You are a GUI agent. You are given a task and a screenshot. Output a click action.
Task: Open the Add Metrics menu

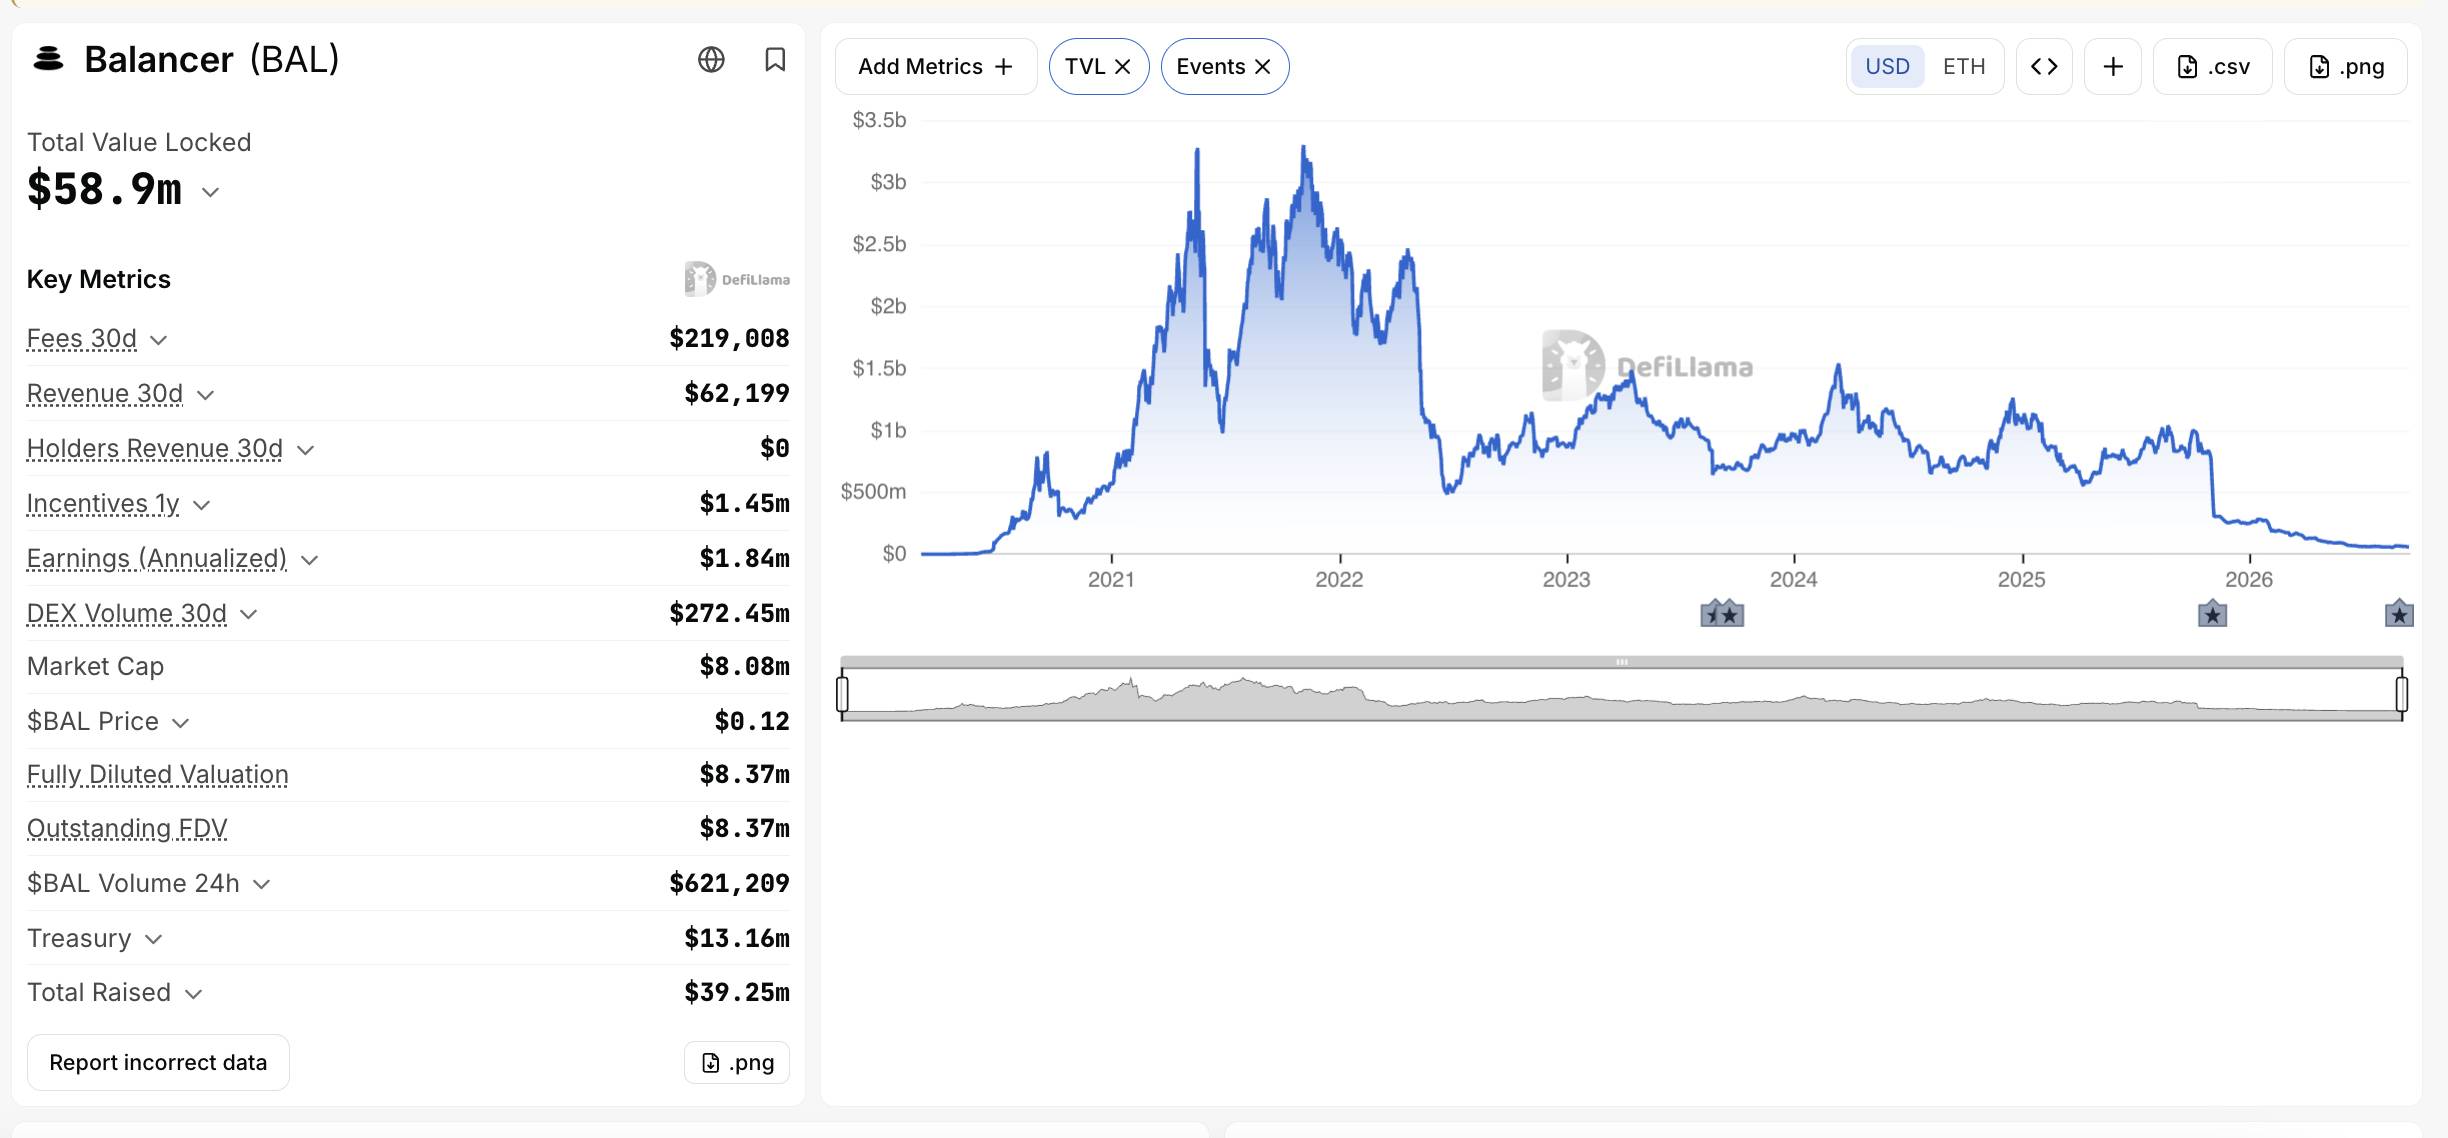click(x=936, y=67)
